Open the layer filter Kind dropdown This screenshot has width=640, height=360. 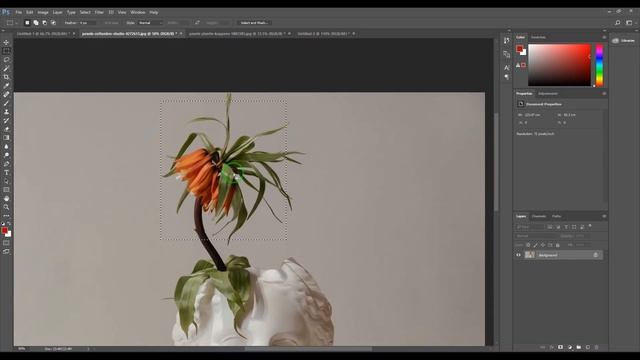[x=530, y=227]
